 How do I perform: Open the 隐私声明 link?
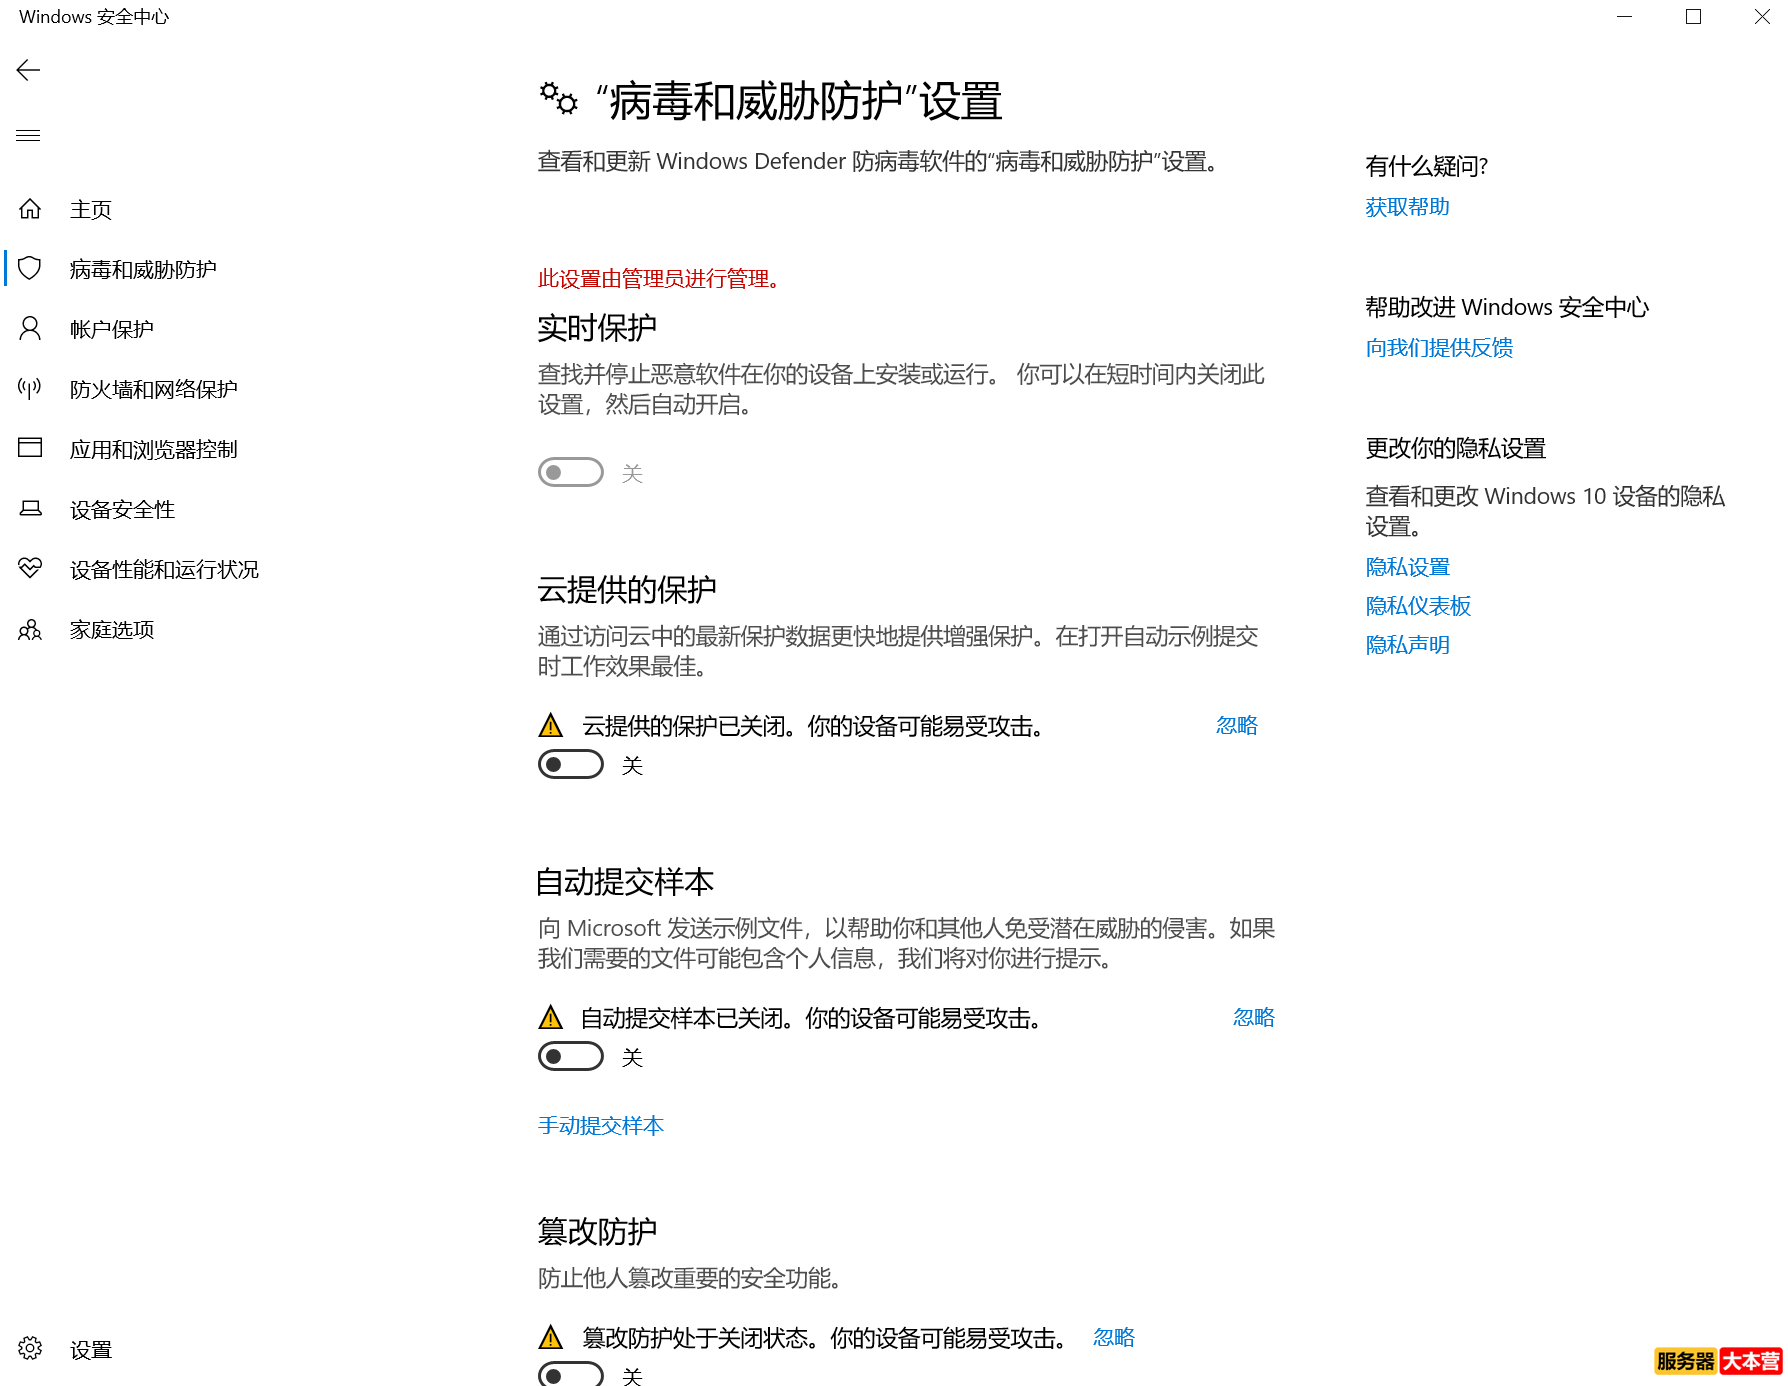click(1408, 645)
